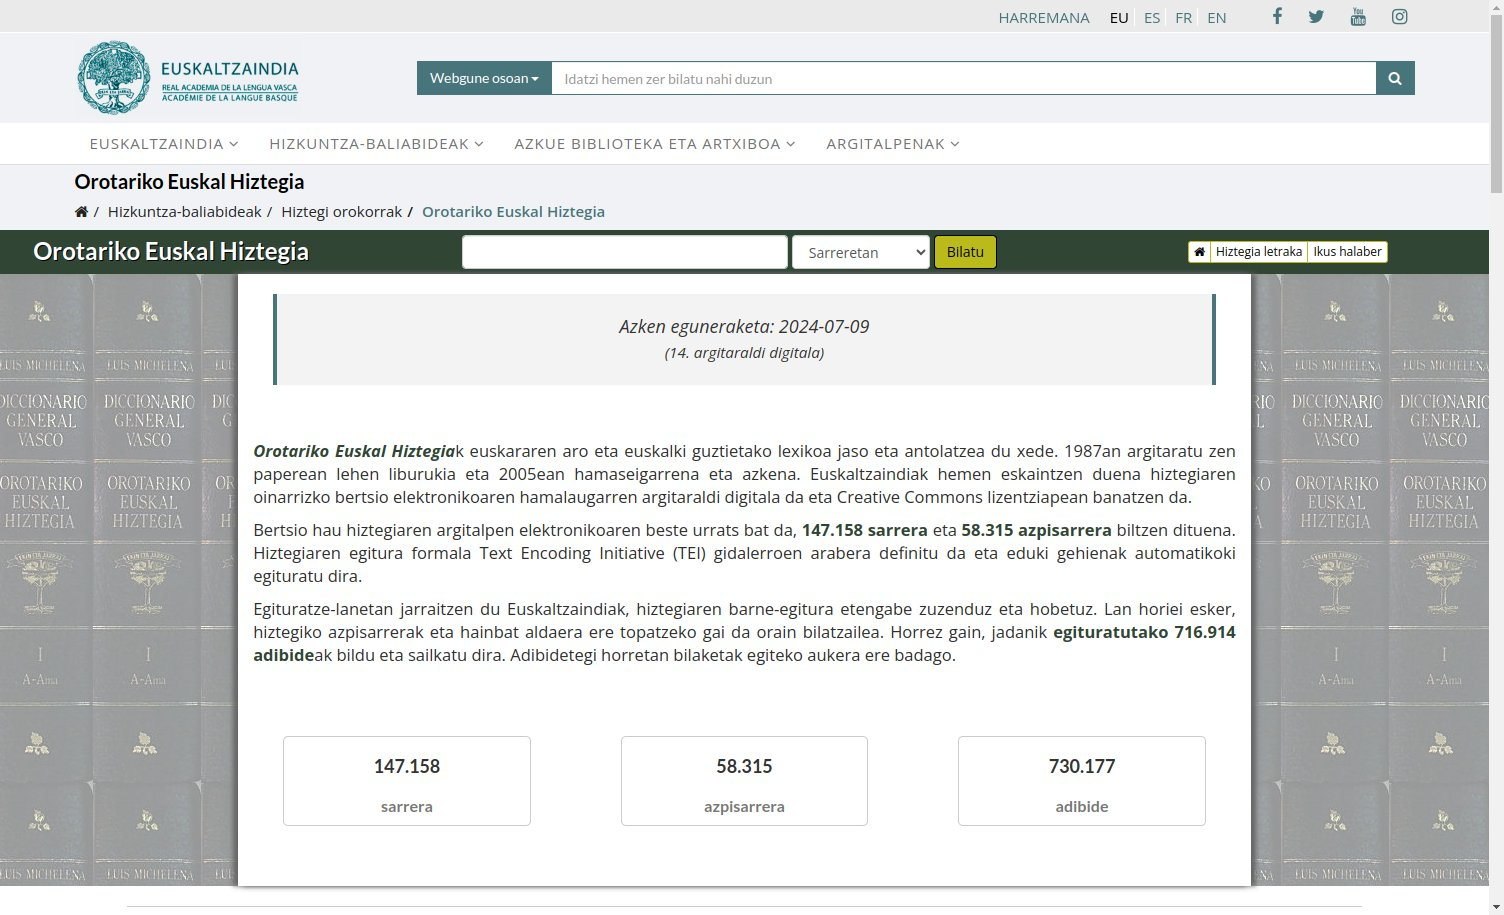Open the Webgune osoan scope dropdown
1504x915 pixels.
point(484,78)
